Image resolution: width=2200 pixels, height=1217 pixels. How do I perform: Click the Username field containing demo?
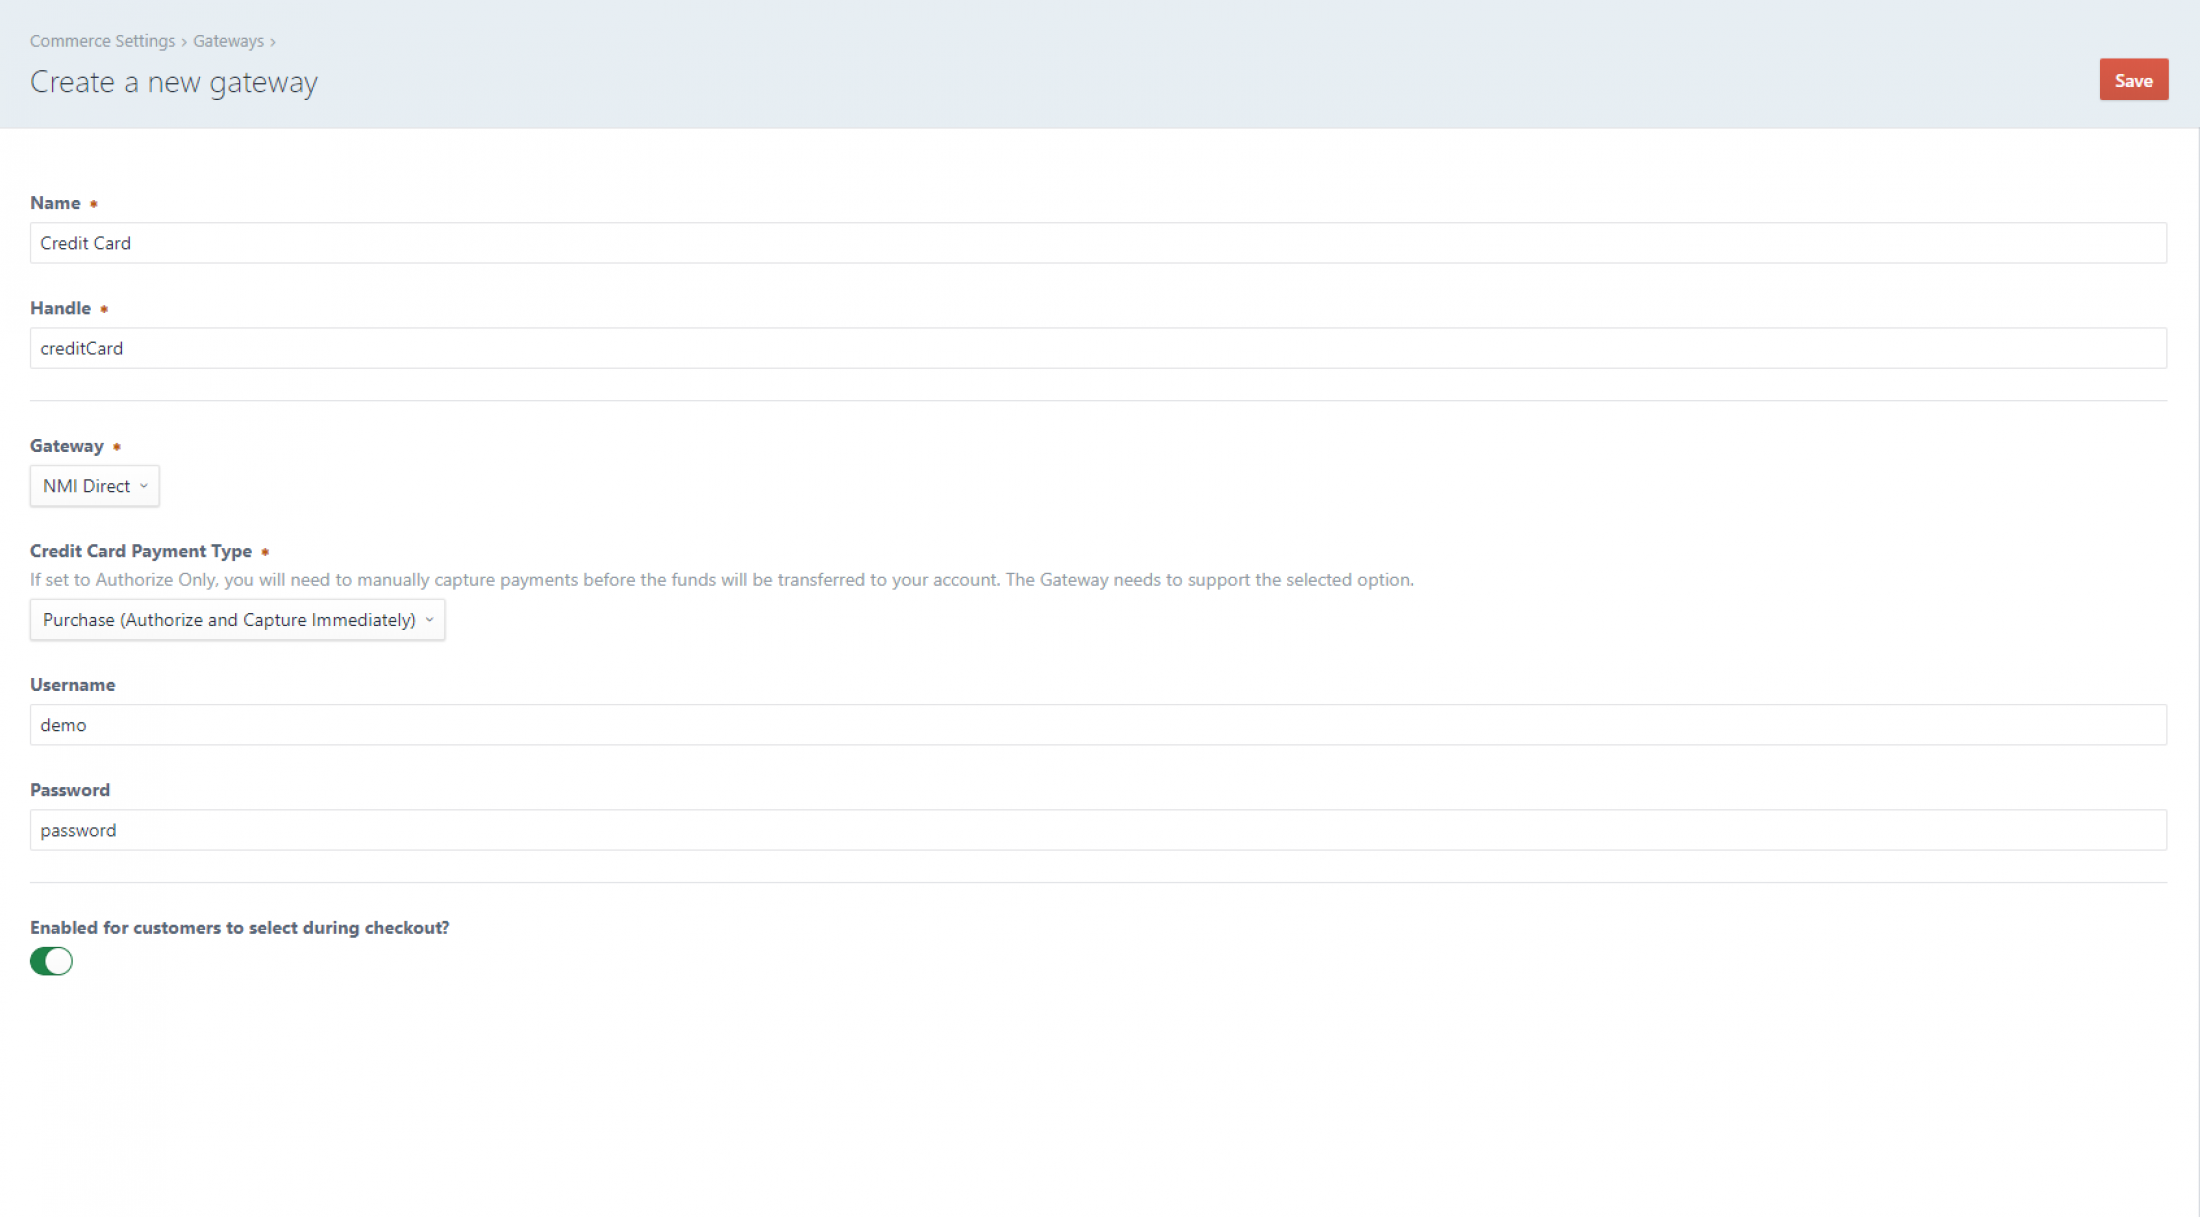coord(1098,725)
